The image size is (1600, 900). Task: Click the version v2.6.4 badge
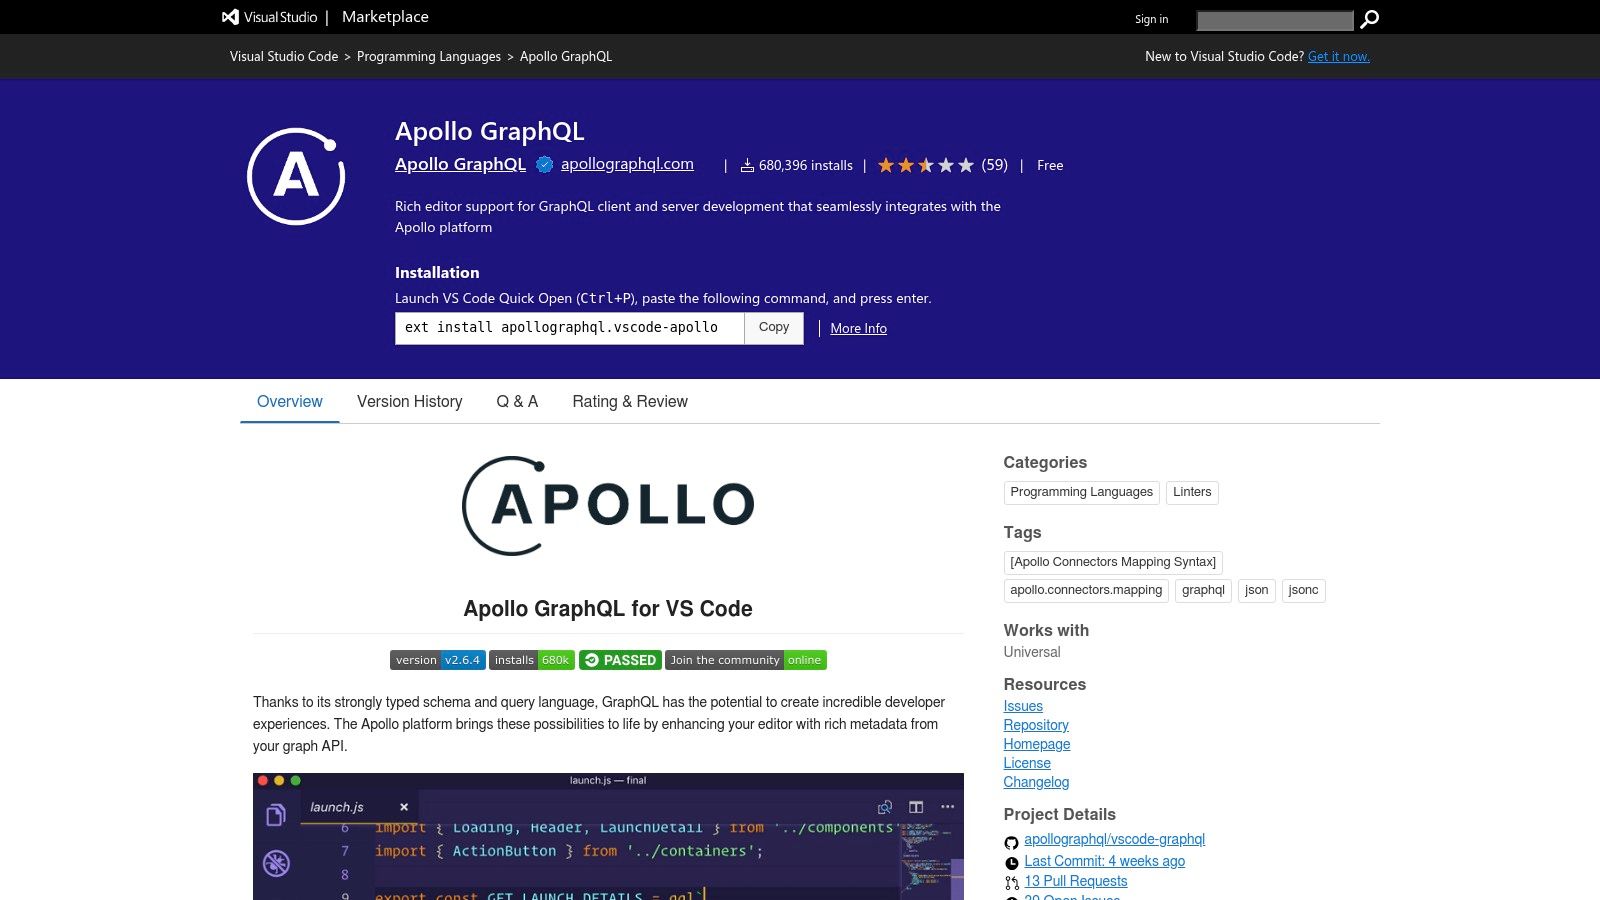pos(436,660)
